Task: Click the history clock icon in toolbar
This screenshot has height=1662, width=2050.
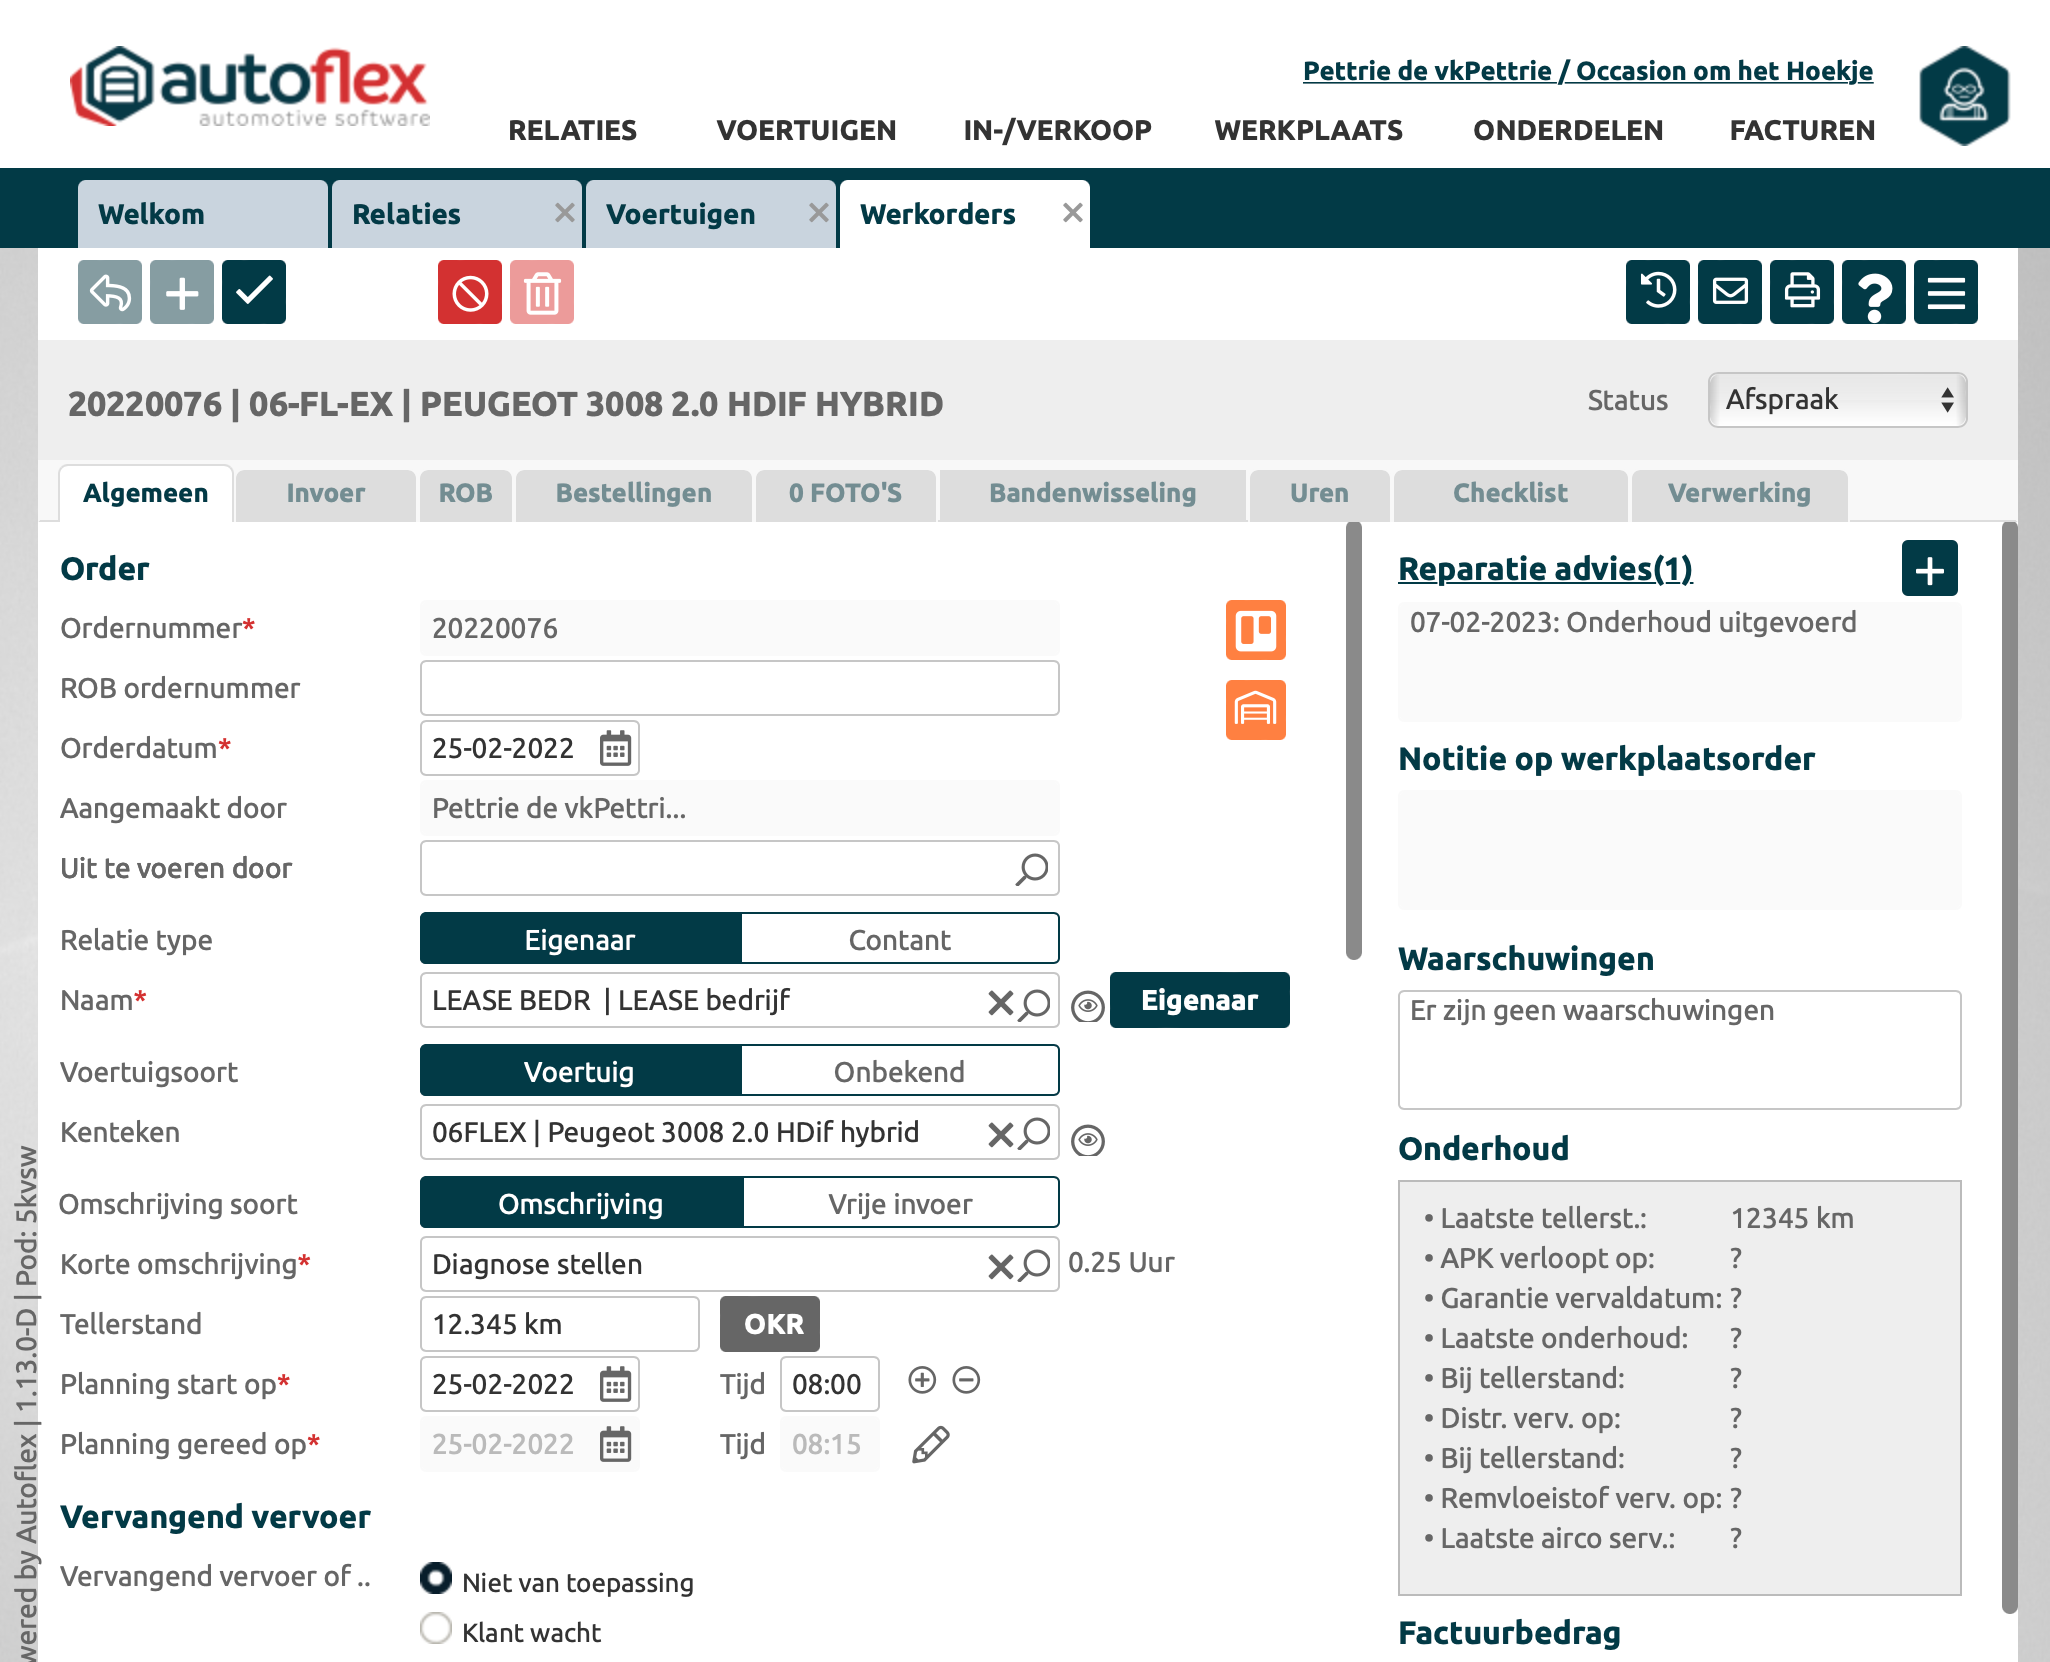Action: (1657, 292)
